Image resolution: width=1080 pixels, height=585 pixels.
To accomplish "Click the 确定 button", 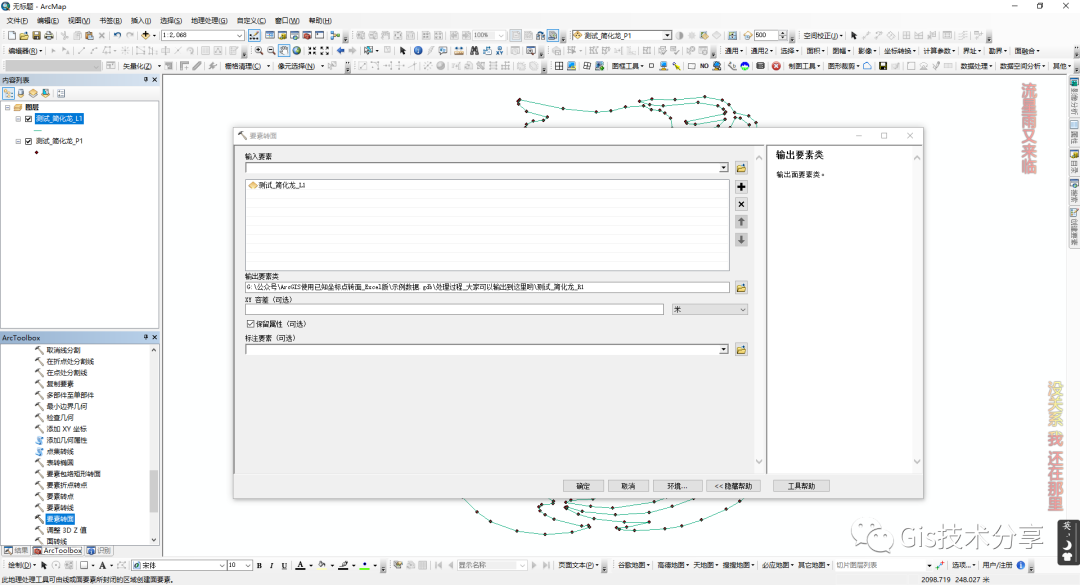I will click(582, 486).
